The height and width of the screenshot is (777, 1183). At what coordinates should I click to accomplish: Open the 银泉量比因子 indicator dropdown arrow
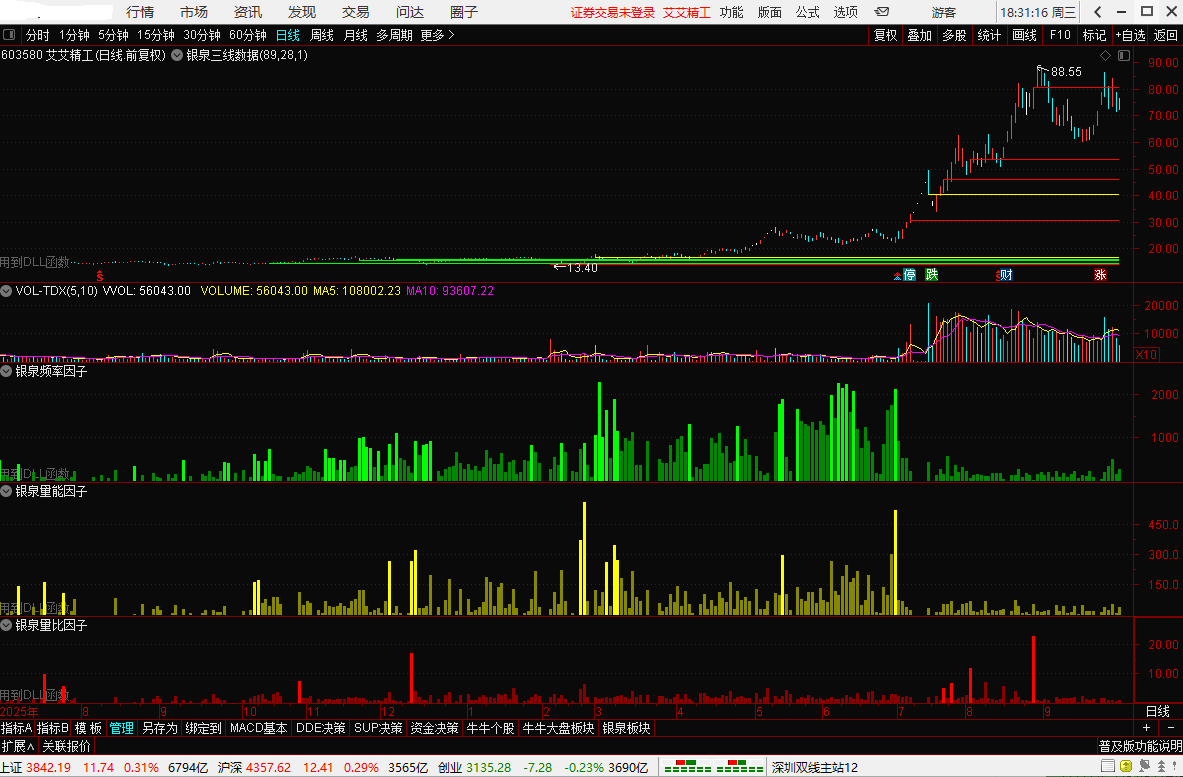6,625
